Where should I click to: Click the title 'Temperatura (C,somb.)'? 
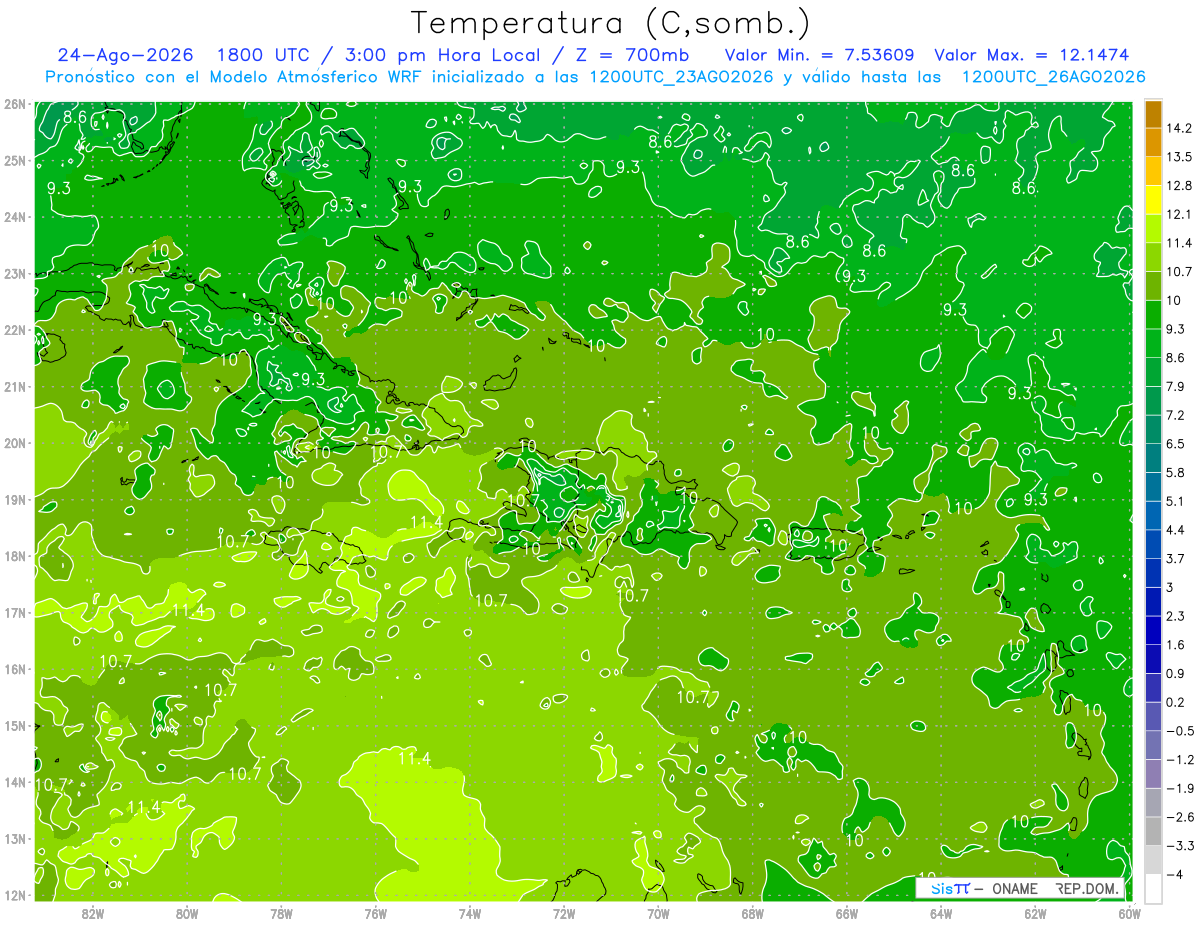coord(611,23)
